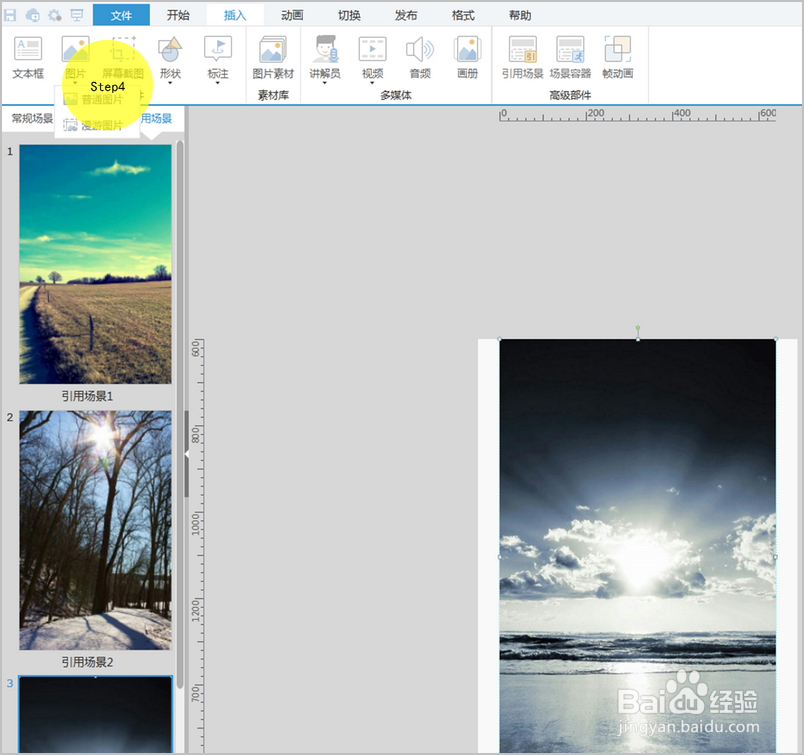
Task: Open the 文件 menu
Action: [122, 15]
